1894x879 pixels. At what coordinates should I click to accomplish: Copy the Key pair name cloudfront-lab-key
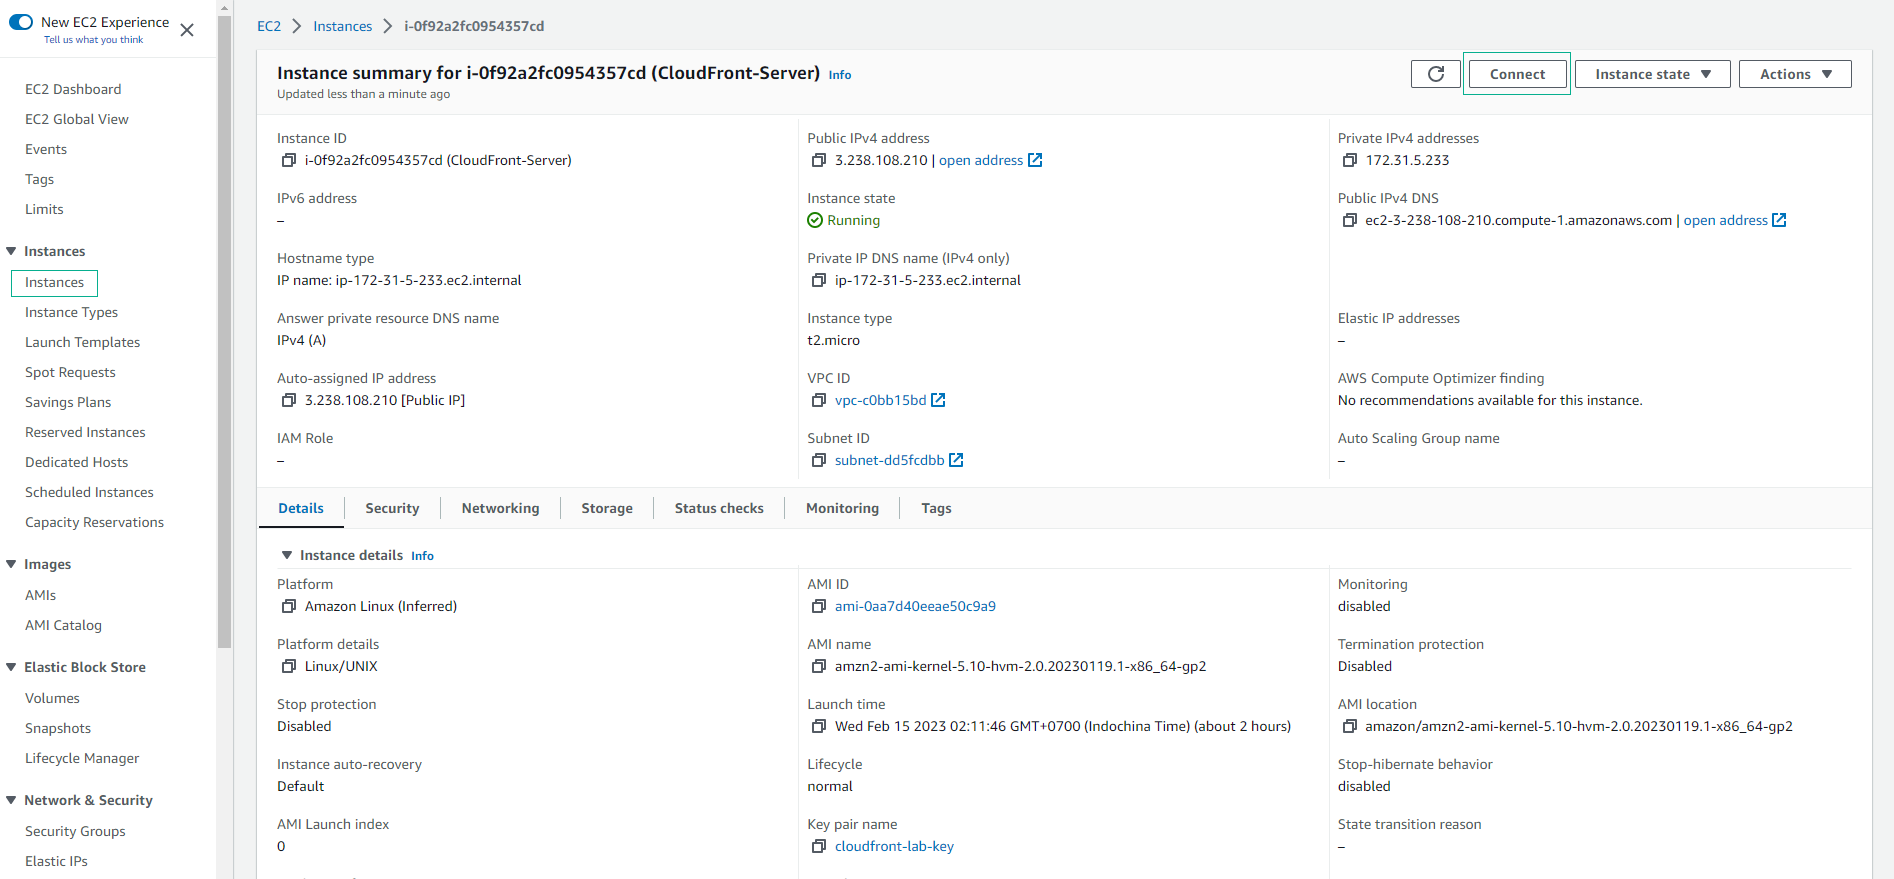[x=819, y=846]
